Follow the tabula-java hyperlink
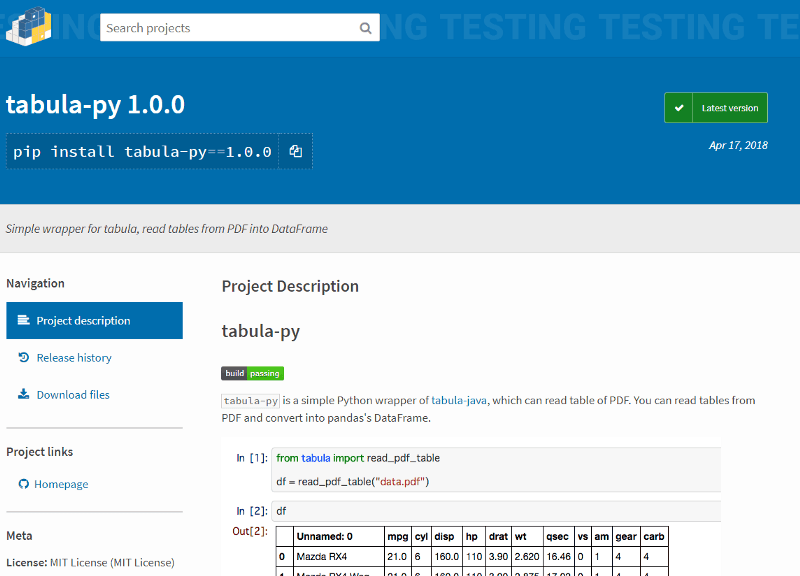Screen dimensions: 800x576 [x=459, y=400]
